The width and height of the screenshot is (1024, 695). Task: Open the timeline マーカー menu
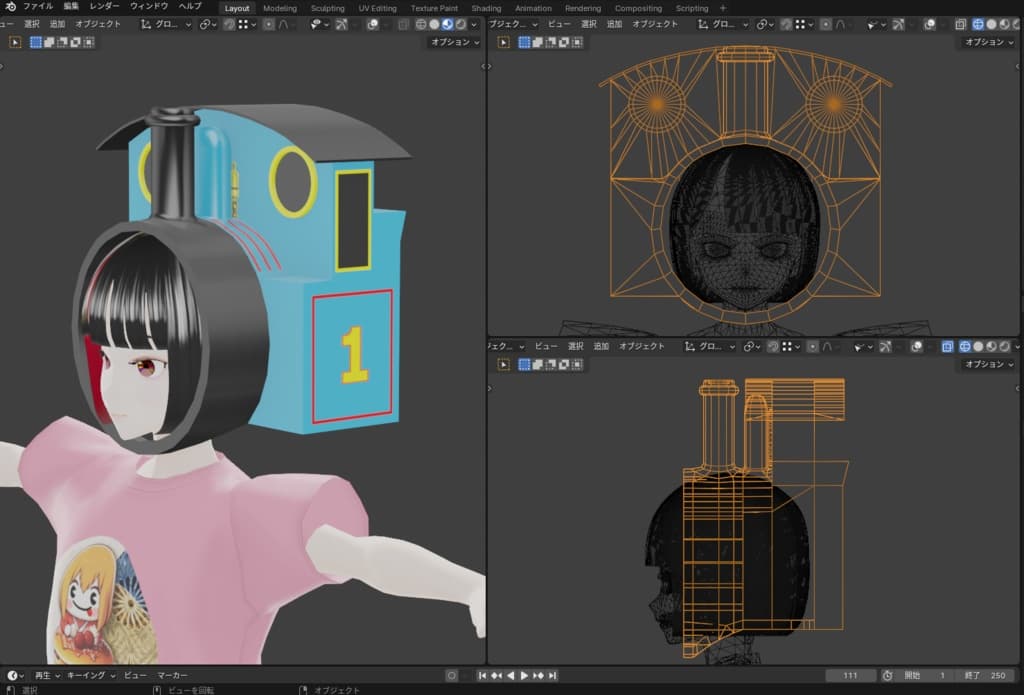[172, 675]
